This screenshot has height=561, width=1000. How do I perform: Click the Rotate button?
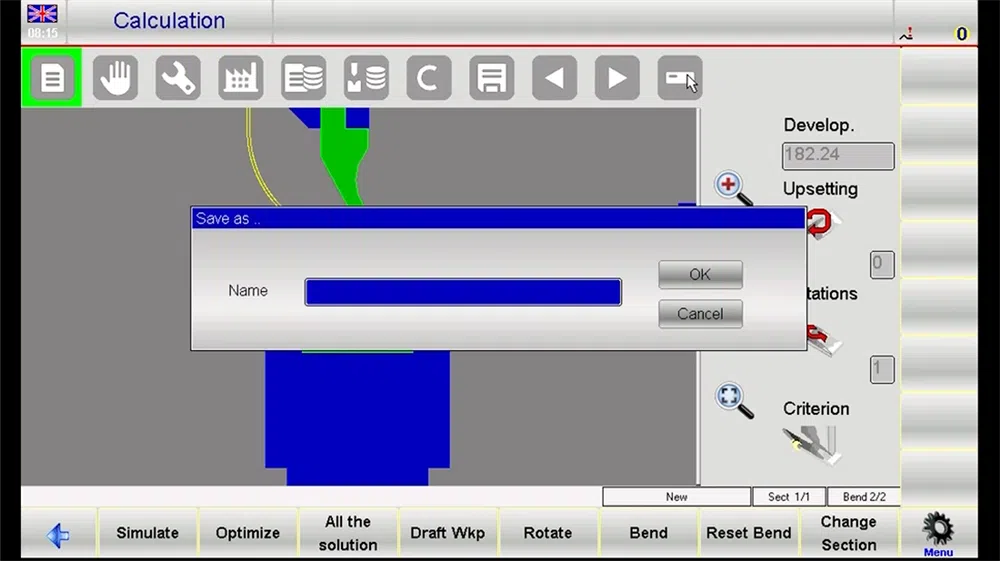tap(548, 533)
